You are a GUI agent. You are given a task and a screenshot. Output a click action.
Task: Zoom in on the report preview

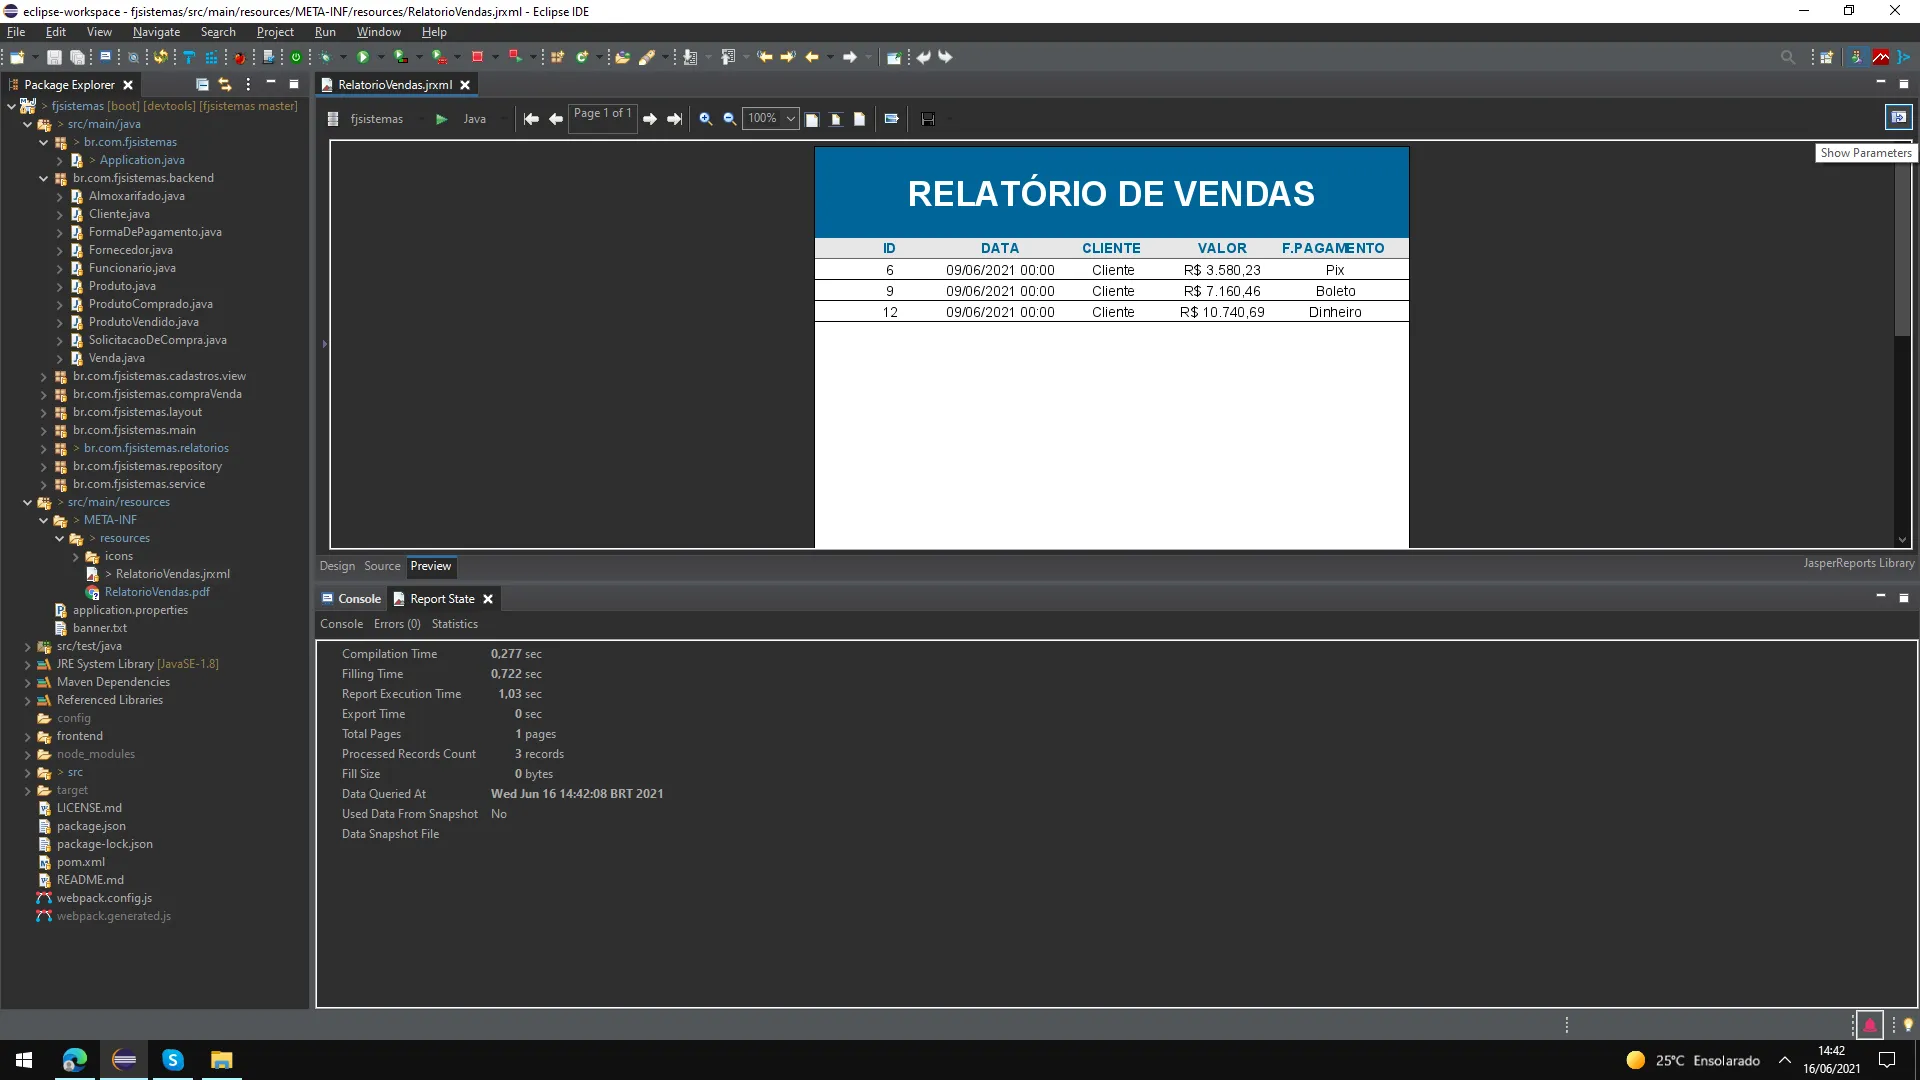pyautogui.click(x=705, y=119)
